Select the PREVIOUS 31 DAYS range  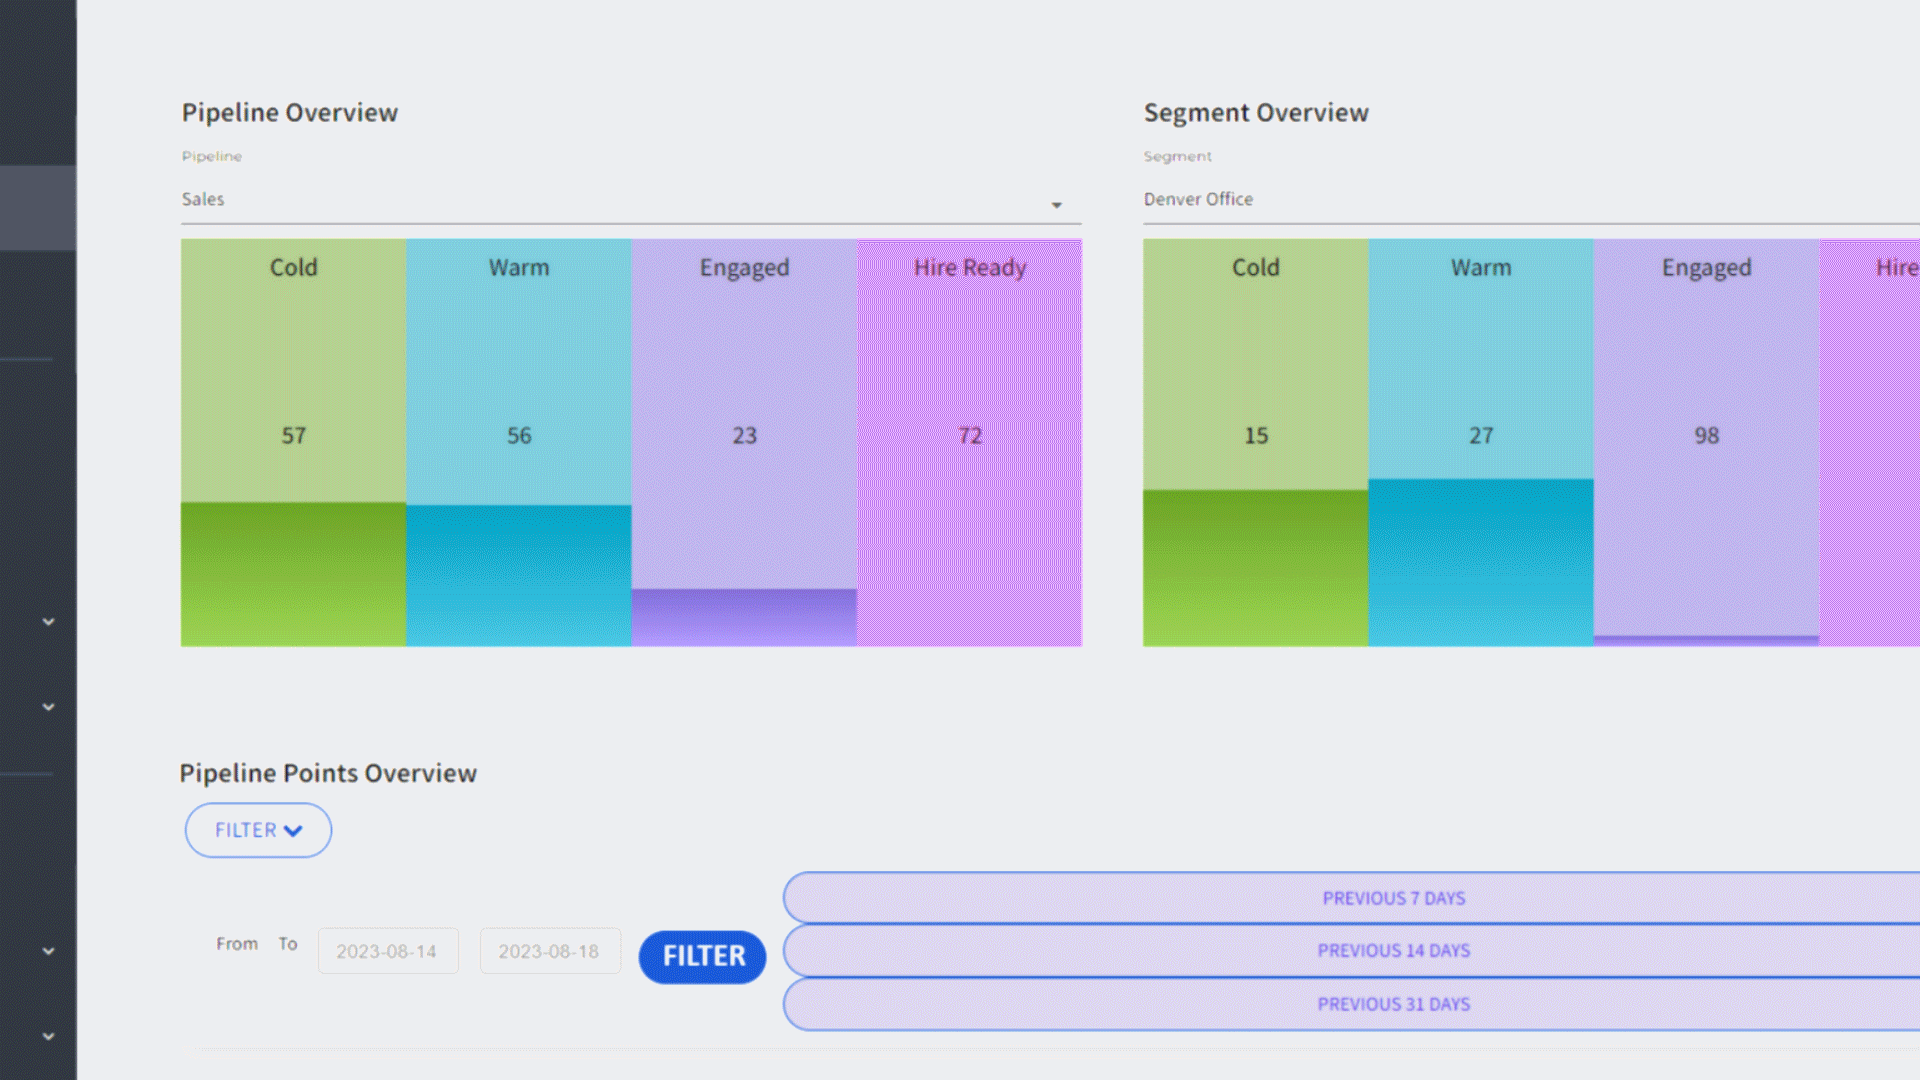(x=1393, y=1004)
